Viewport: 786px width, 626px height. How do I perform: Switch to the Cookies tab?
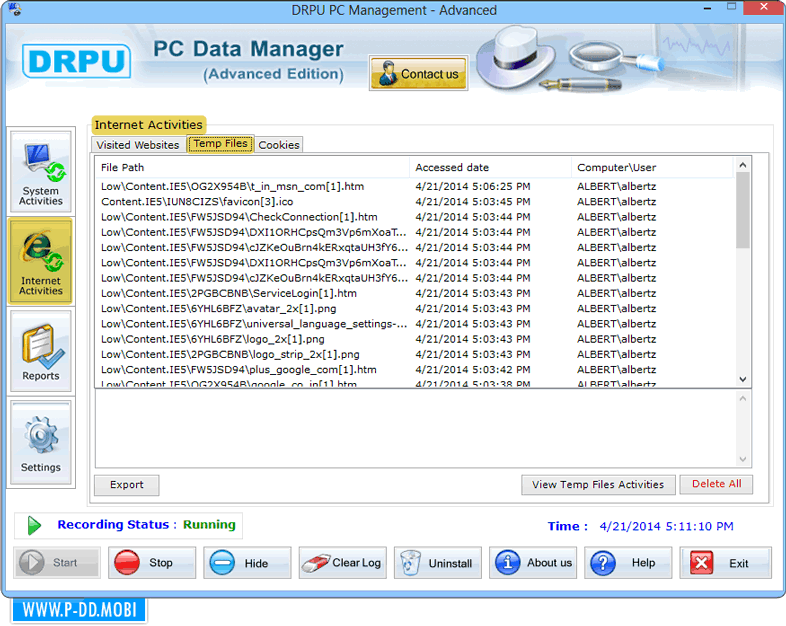tap(279, 145)
